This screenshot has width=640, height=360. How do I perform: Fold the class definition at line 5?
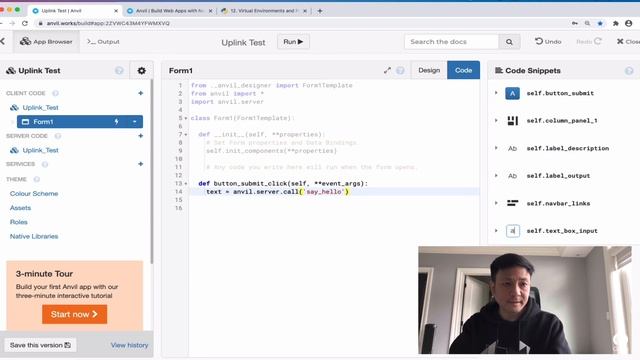(x=186, y=118)
